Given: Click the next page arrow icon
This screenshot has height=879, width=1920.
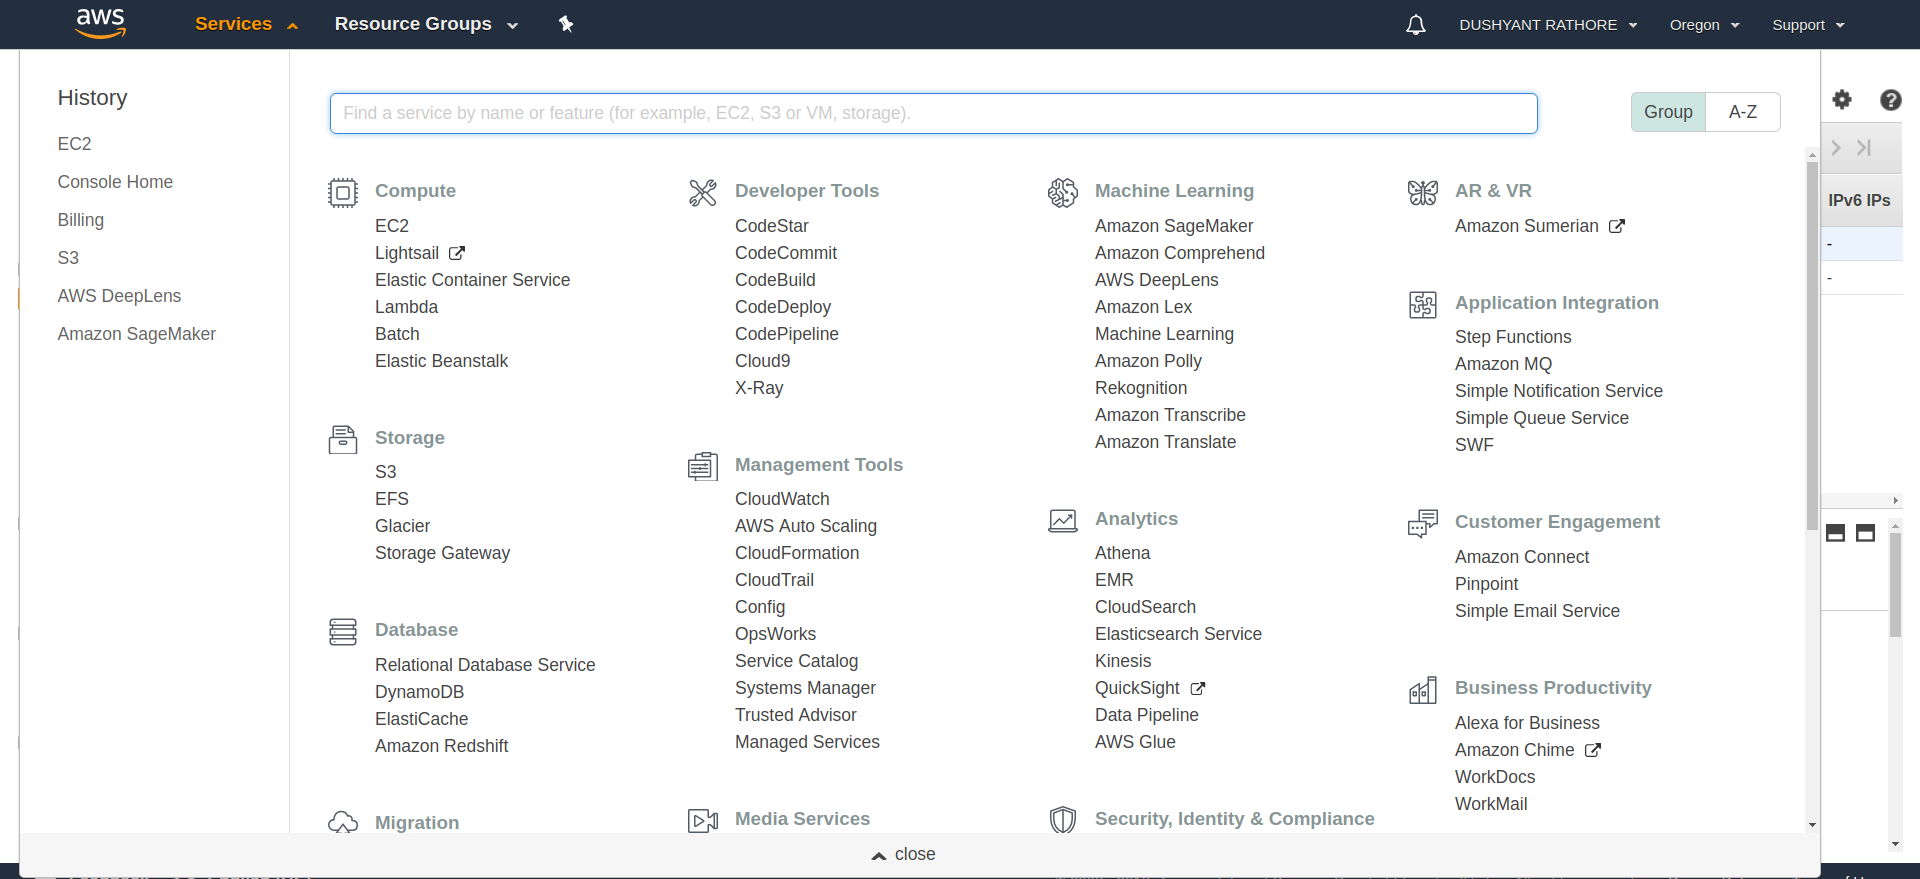Looking at the screenshot, I should 1836,148.
